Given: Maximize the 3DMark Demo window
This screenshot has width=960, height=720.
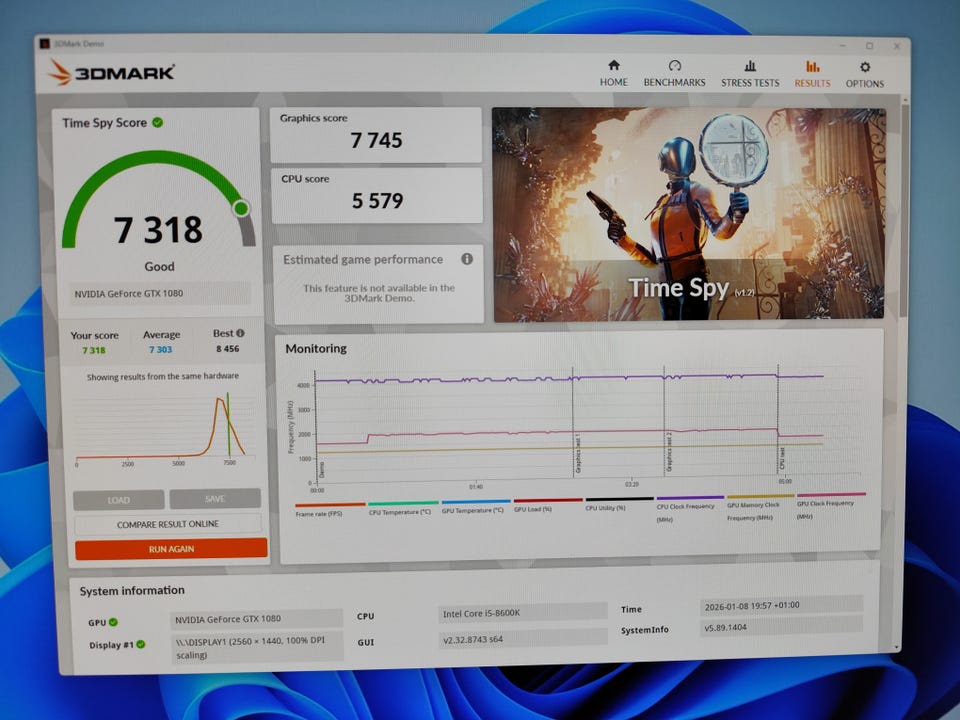Looking at the screenshot, I should 869,45.
